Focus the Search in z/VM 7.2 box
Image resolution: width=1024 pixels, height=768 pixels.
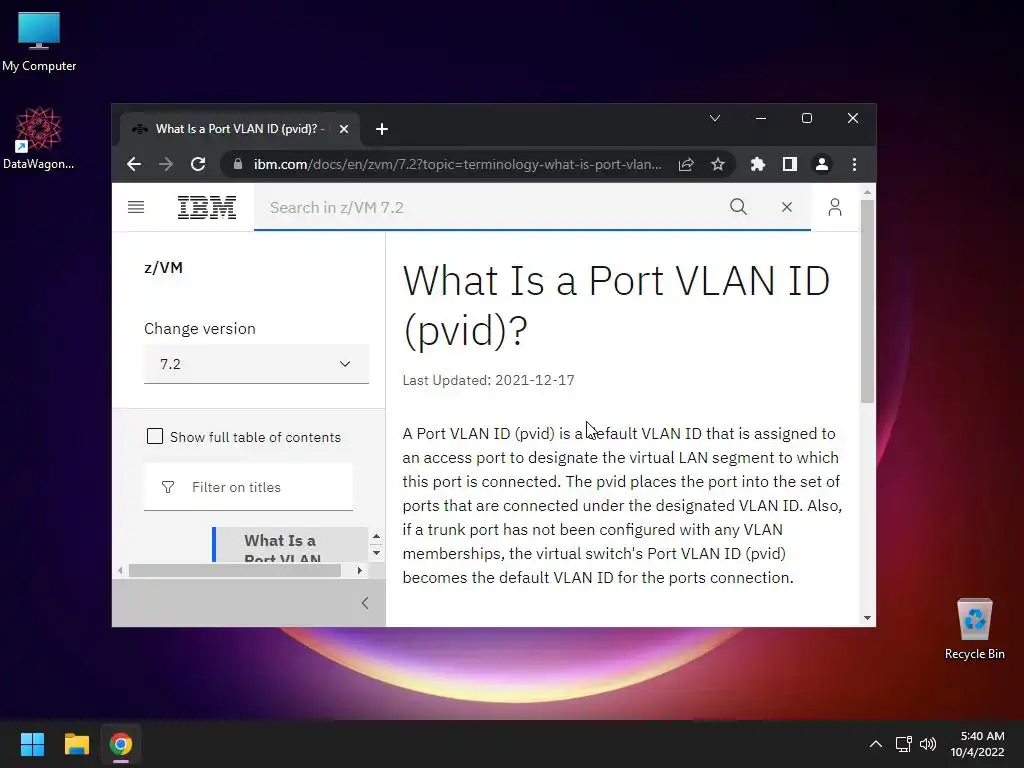coord(490,208)
